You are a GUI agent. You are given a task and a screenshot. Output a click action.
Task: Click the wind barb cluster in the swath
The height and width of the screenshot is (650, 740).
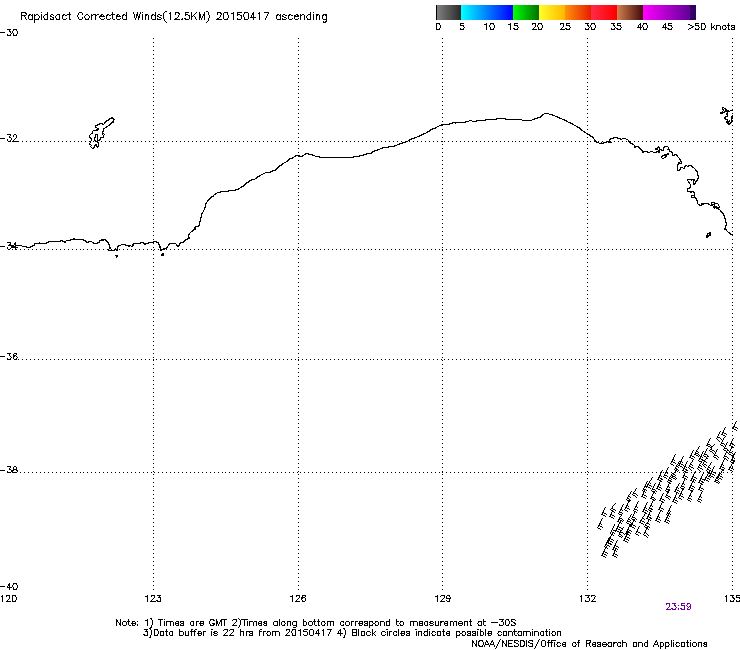click(x=669, y=489)
